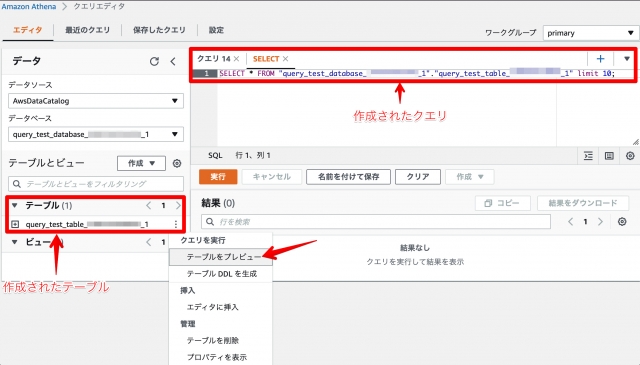Image resolution: width=640 pixels, height=365 pixels.
Task: Open the ワークグループ primary dropdown
Action: [590, 33]
